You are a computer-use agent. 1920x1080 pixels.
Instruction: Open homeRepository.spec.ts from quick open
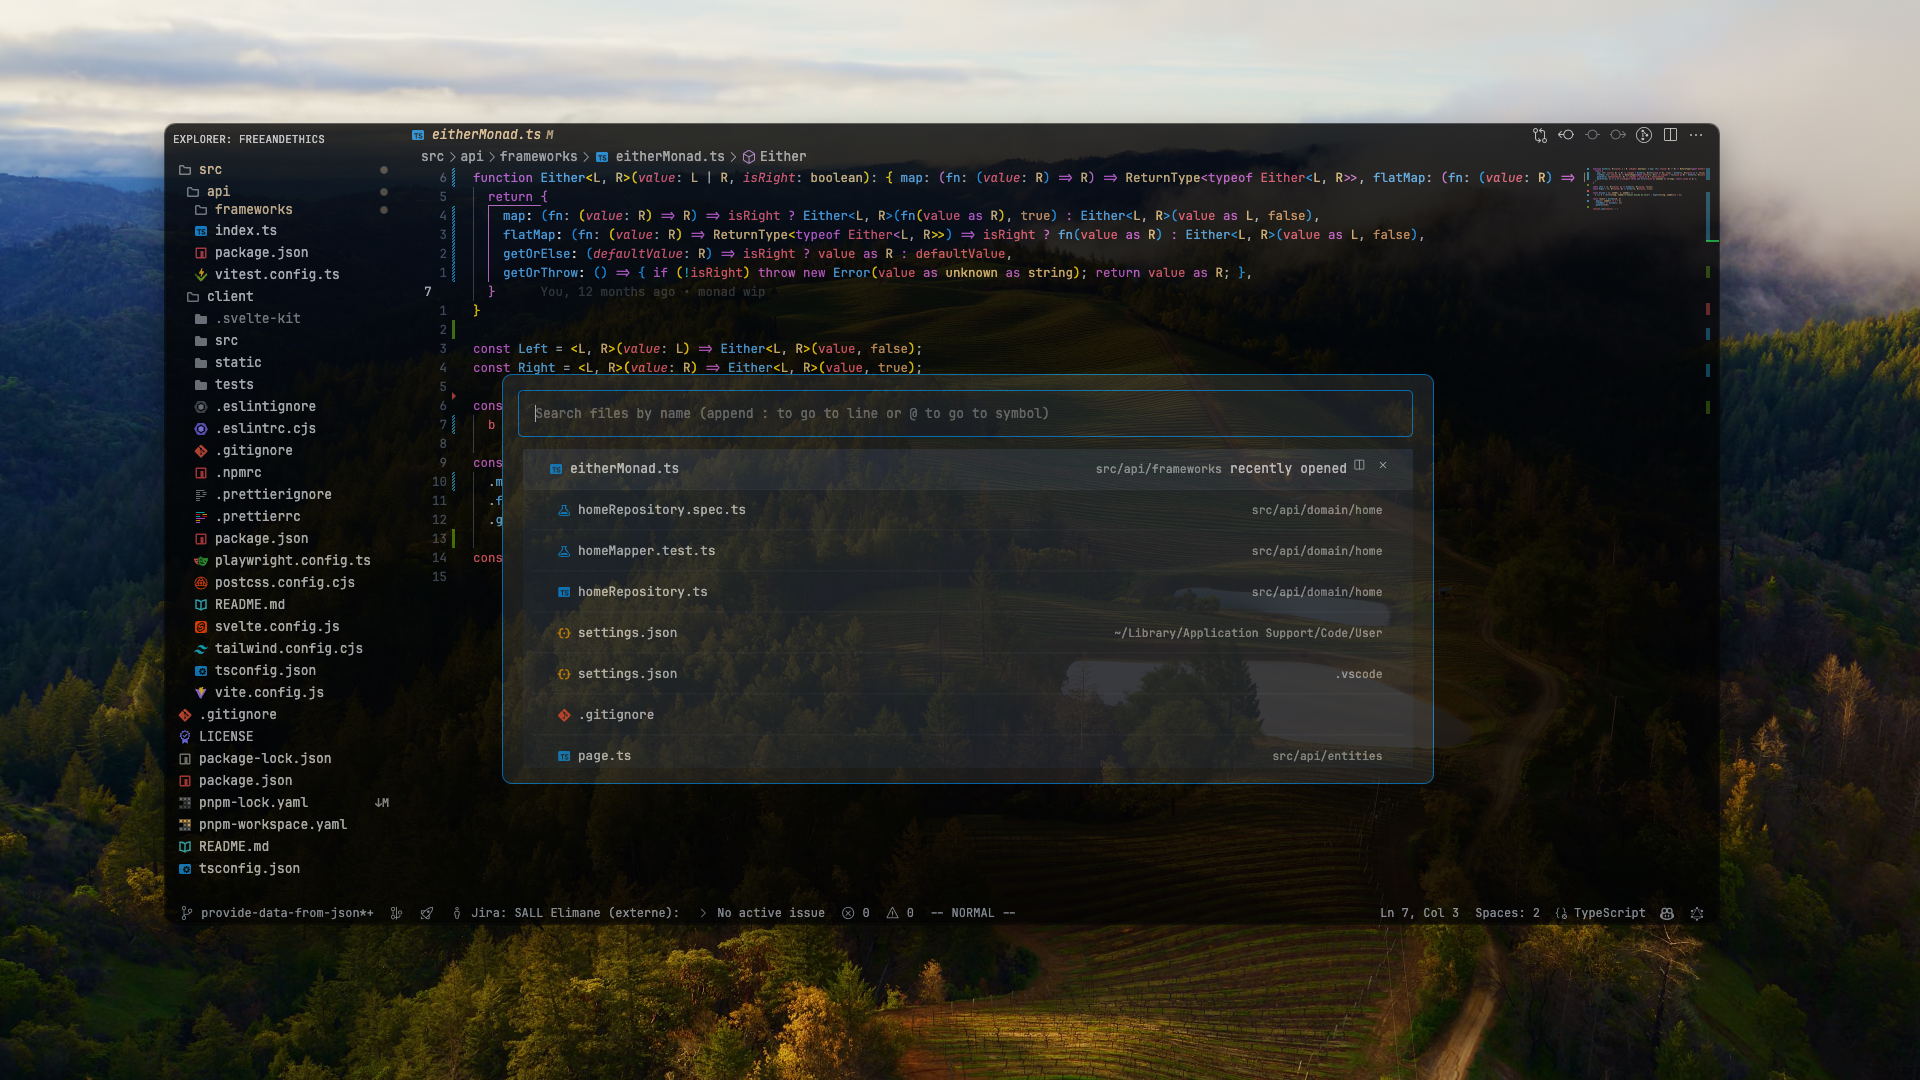967,510
